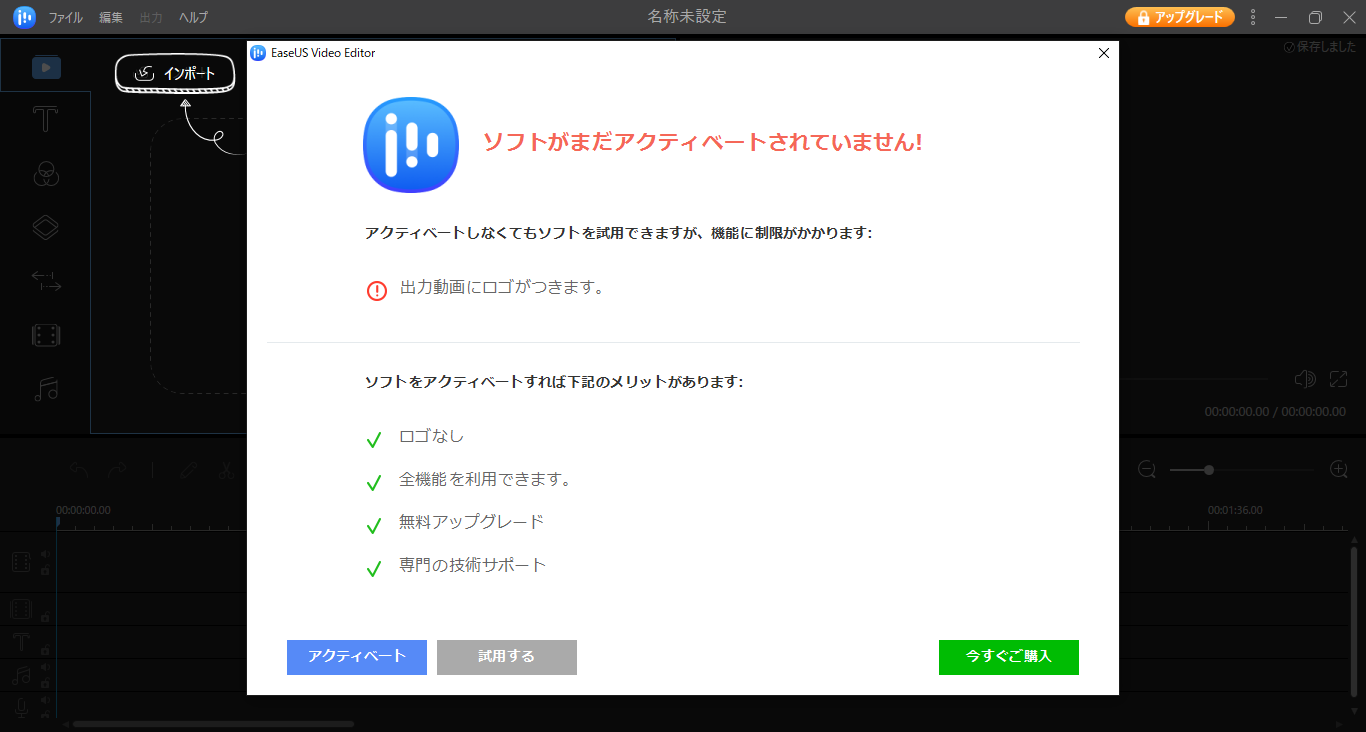Click the fullscreen preview icon
The height and width of the screenshot is (732, 1366).
(1338, 379)
